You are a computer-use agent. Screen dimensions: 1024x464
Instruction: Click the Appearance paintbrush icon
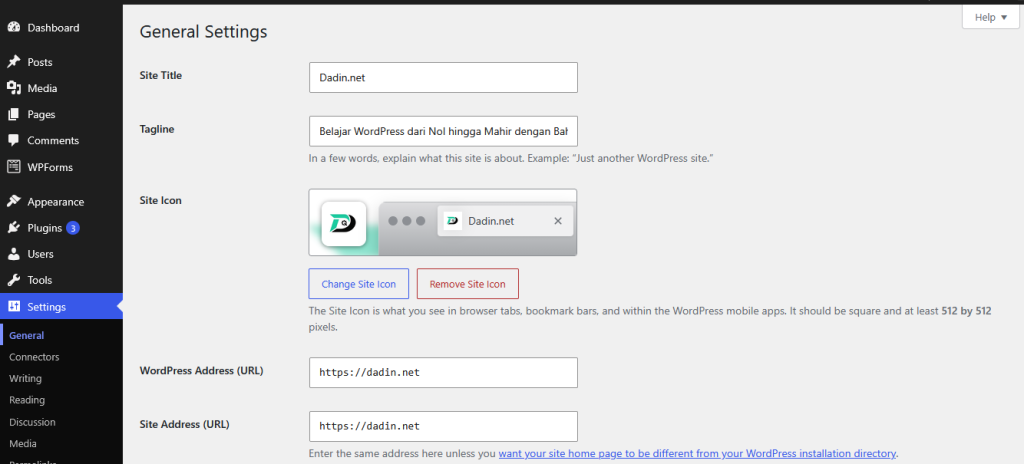coord(14,202)
